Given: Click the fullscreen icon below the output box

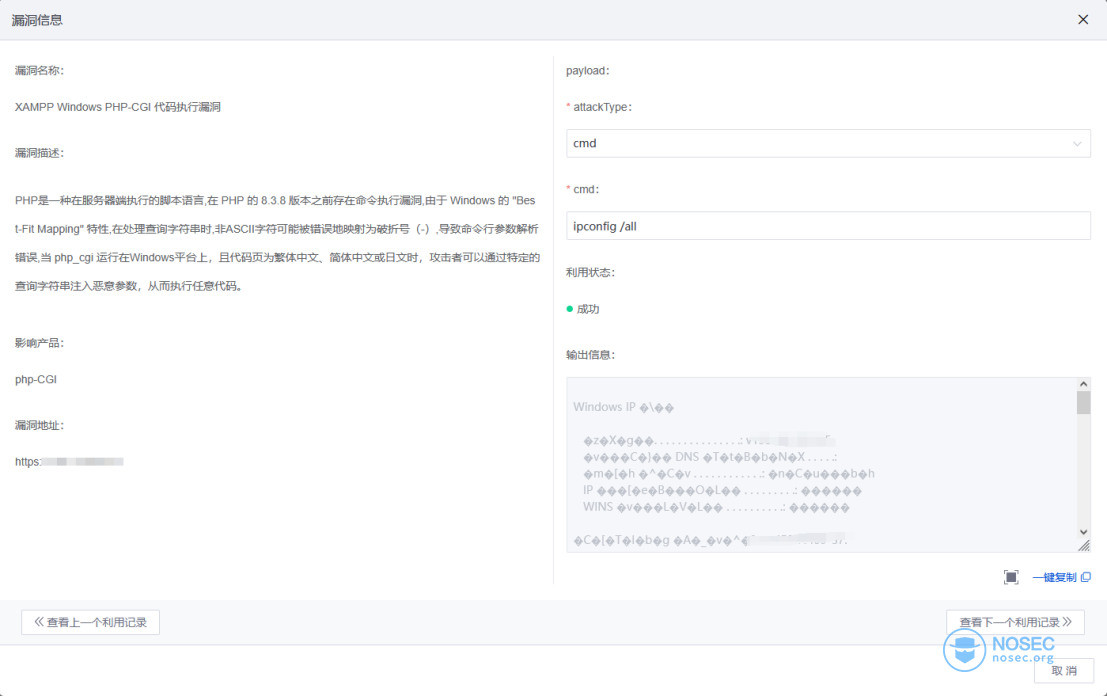Looking at the screenshot, I should [1011, 577].
